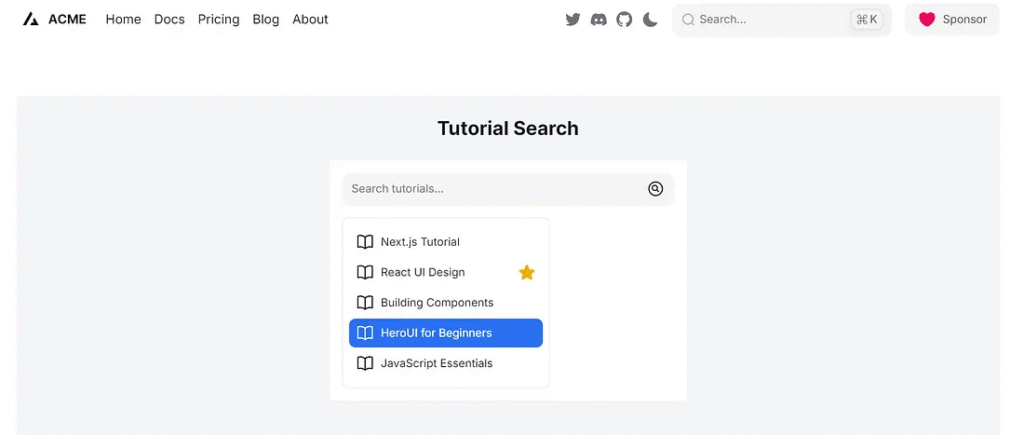Click the Search tutorials input field
Screen dimensions: 1024x435
(495, 189)
